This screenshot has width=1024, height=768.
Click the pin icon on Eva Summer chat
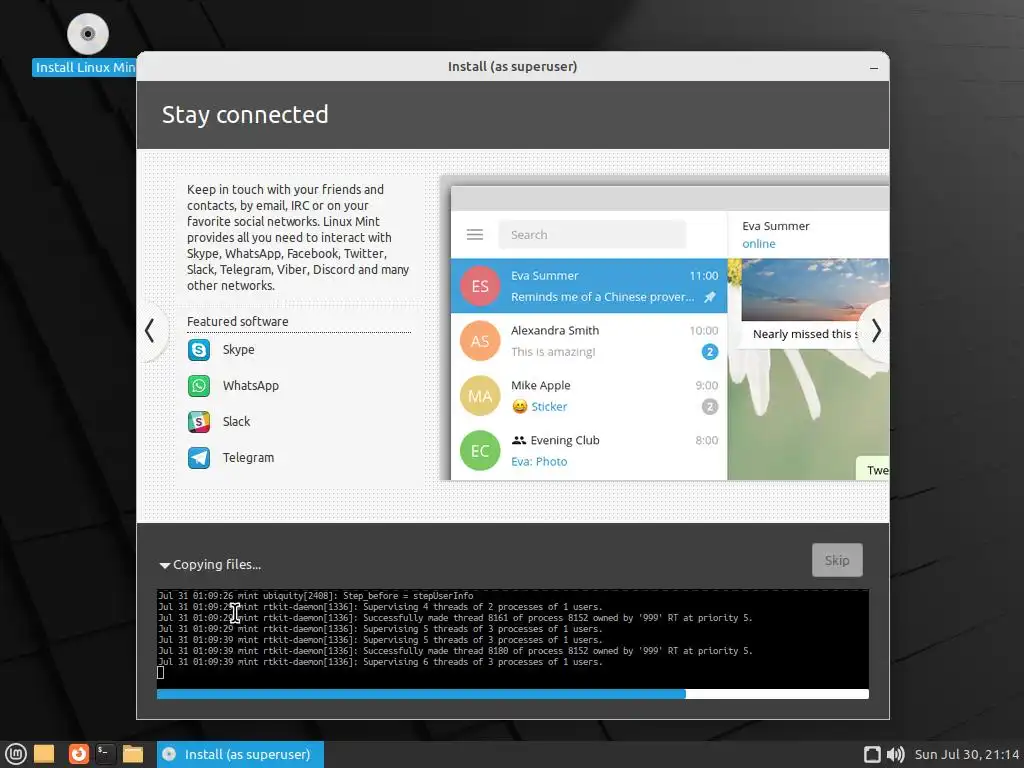coord(709,297)
